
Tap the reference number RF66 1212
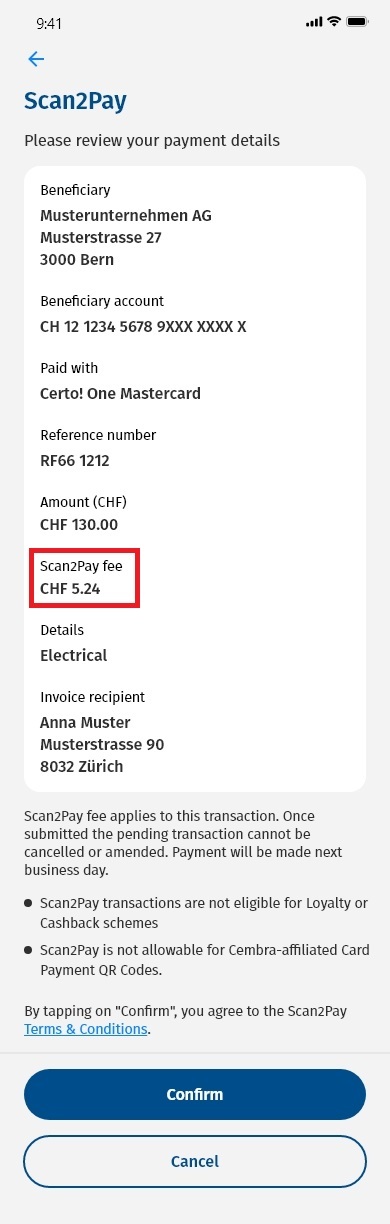75,461
